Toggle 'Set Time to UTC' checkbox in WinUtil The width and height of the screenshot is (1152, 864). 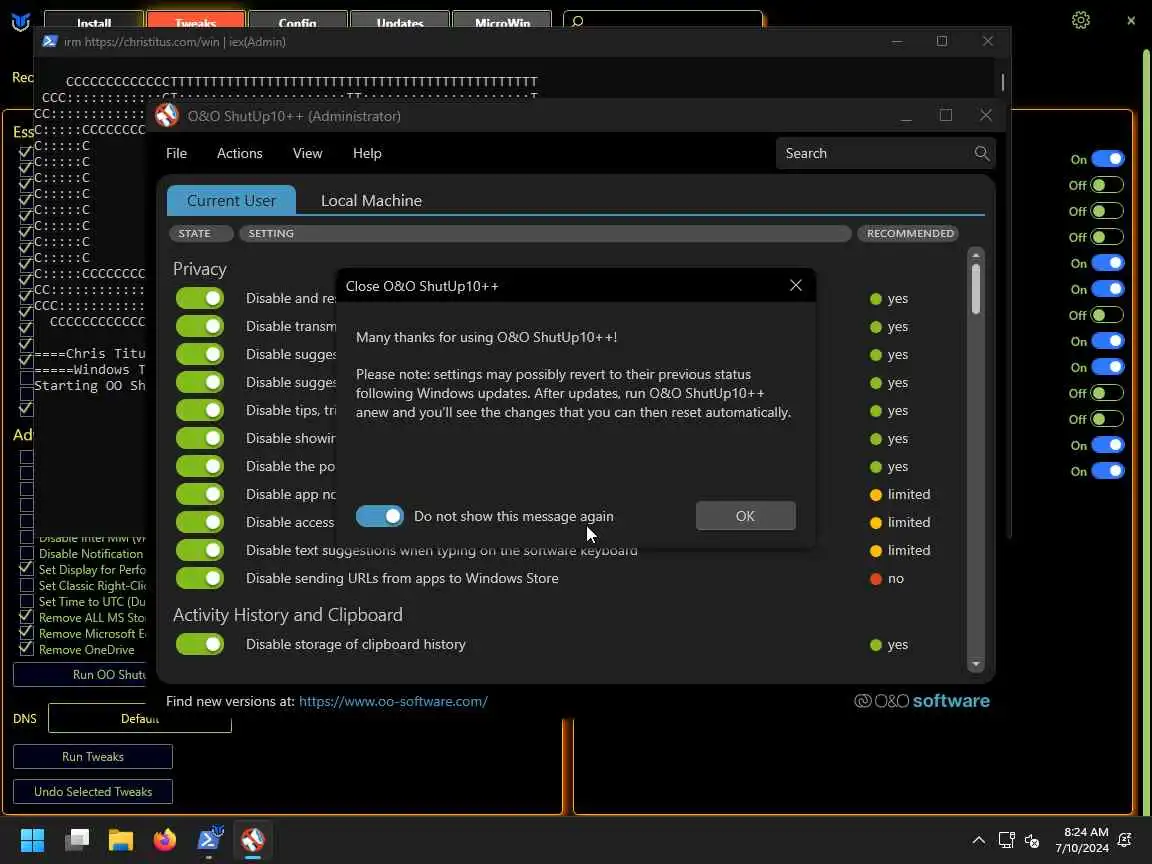pyautogui.click(x=26, y=602)
